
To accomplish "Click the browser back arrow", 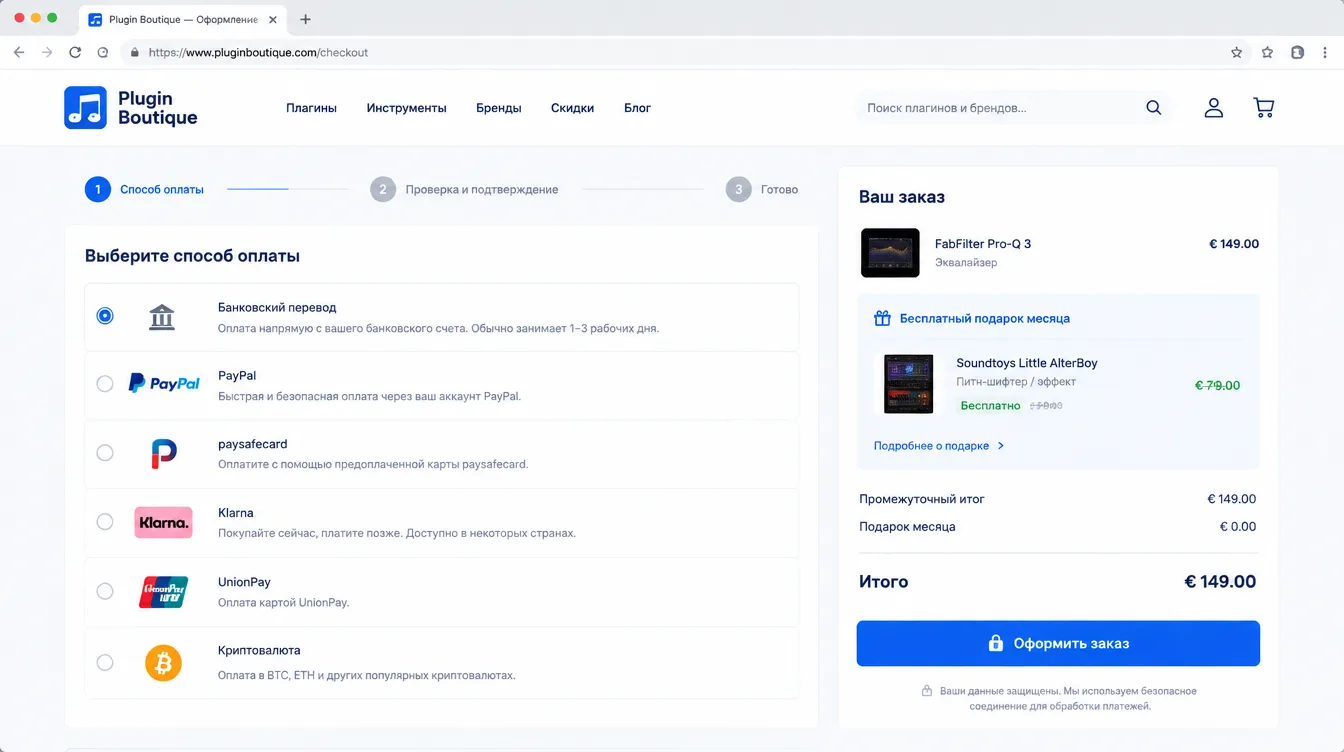I will coord(19,52).
